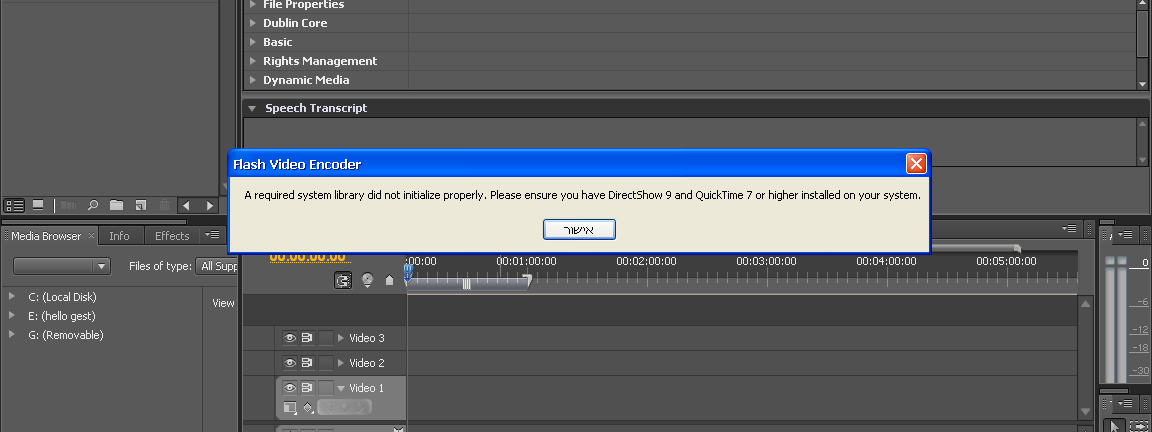Expand E: (hello gest) drive
The height and width of the screenshot is (432, 1152).
12,315
